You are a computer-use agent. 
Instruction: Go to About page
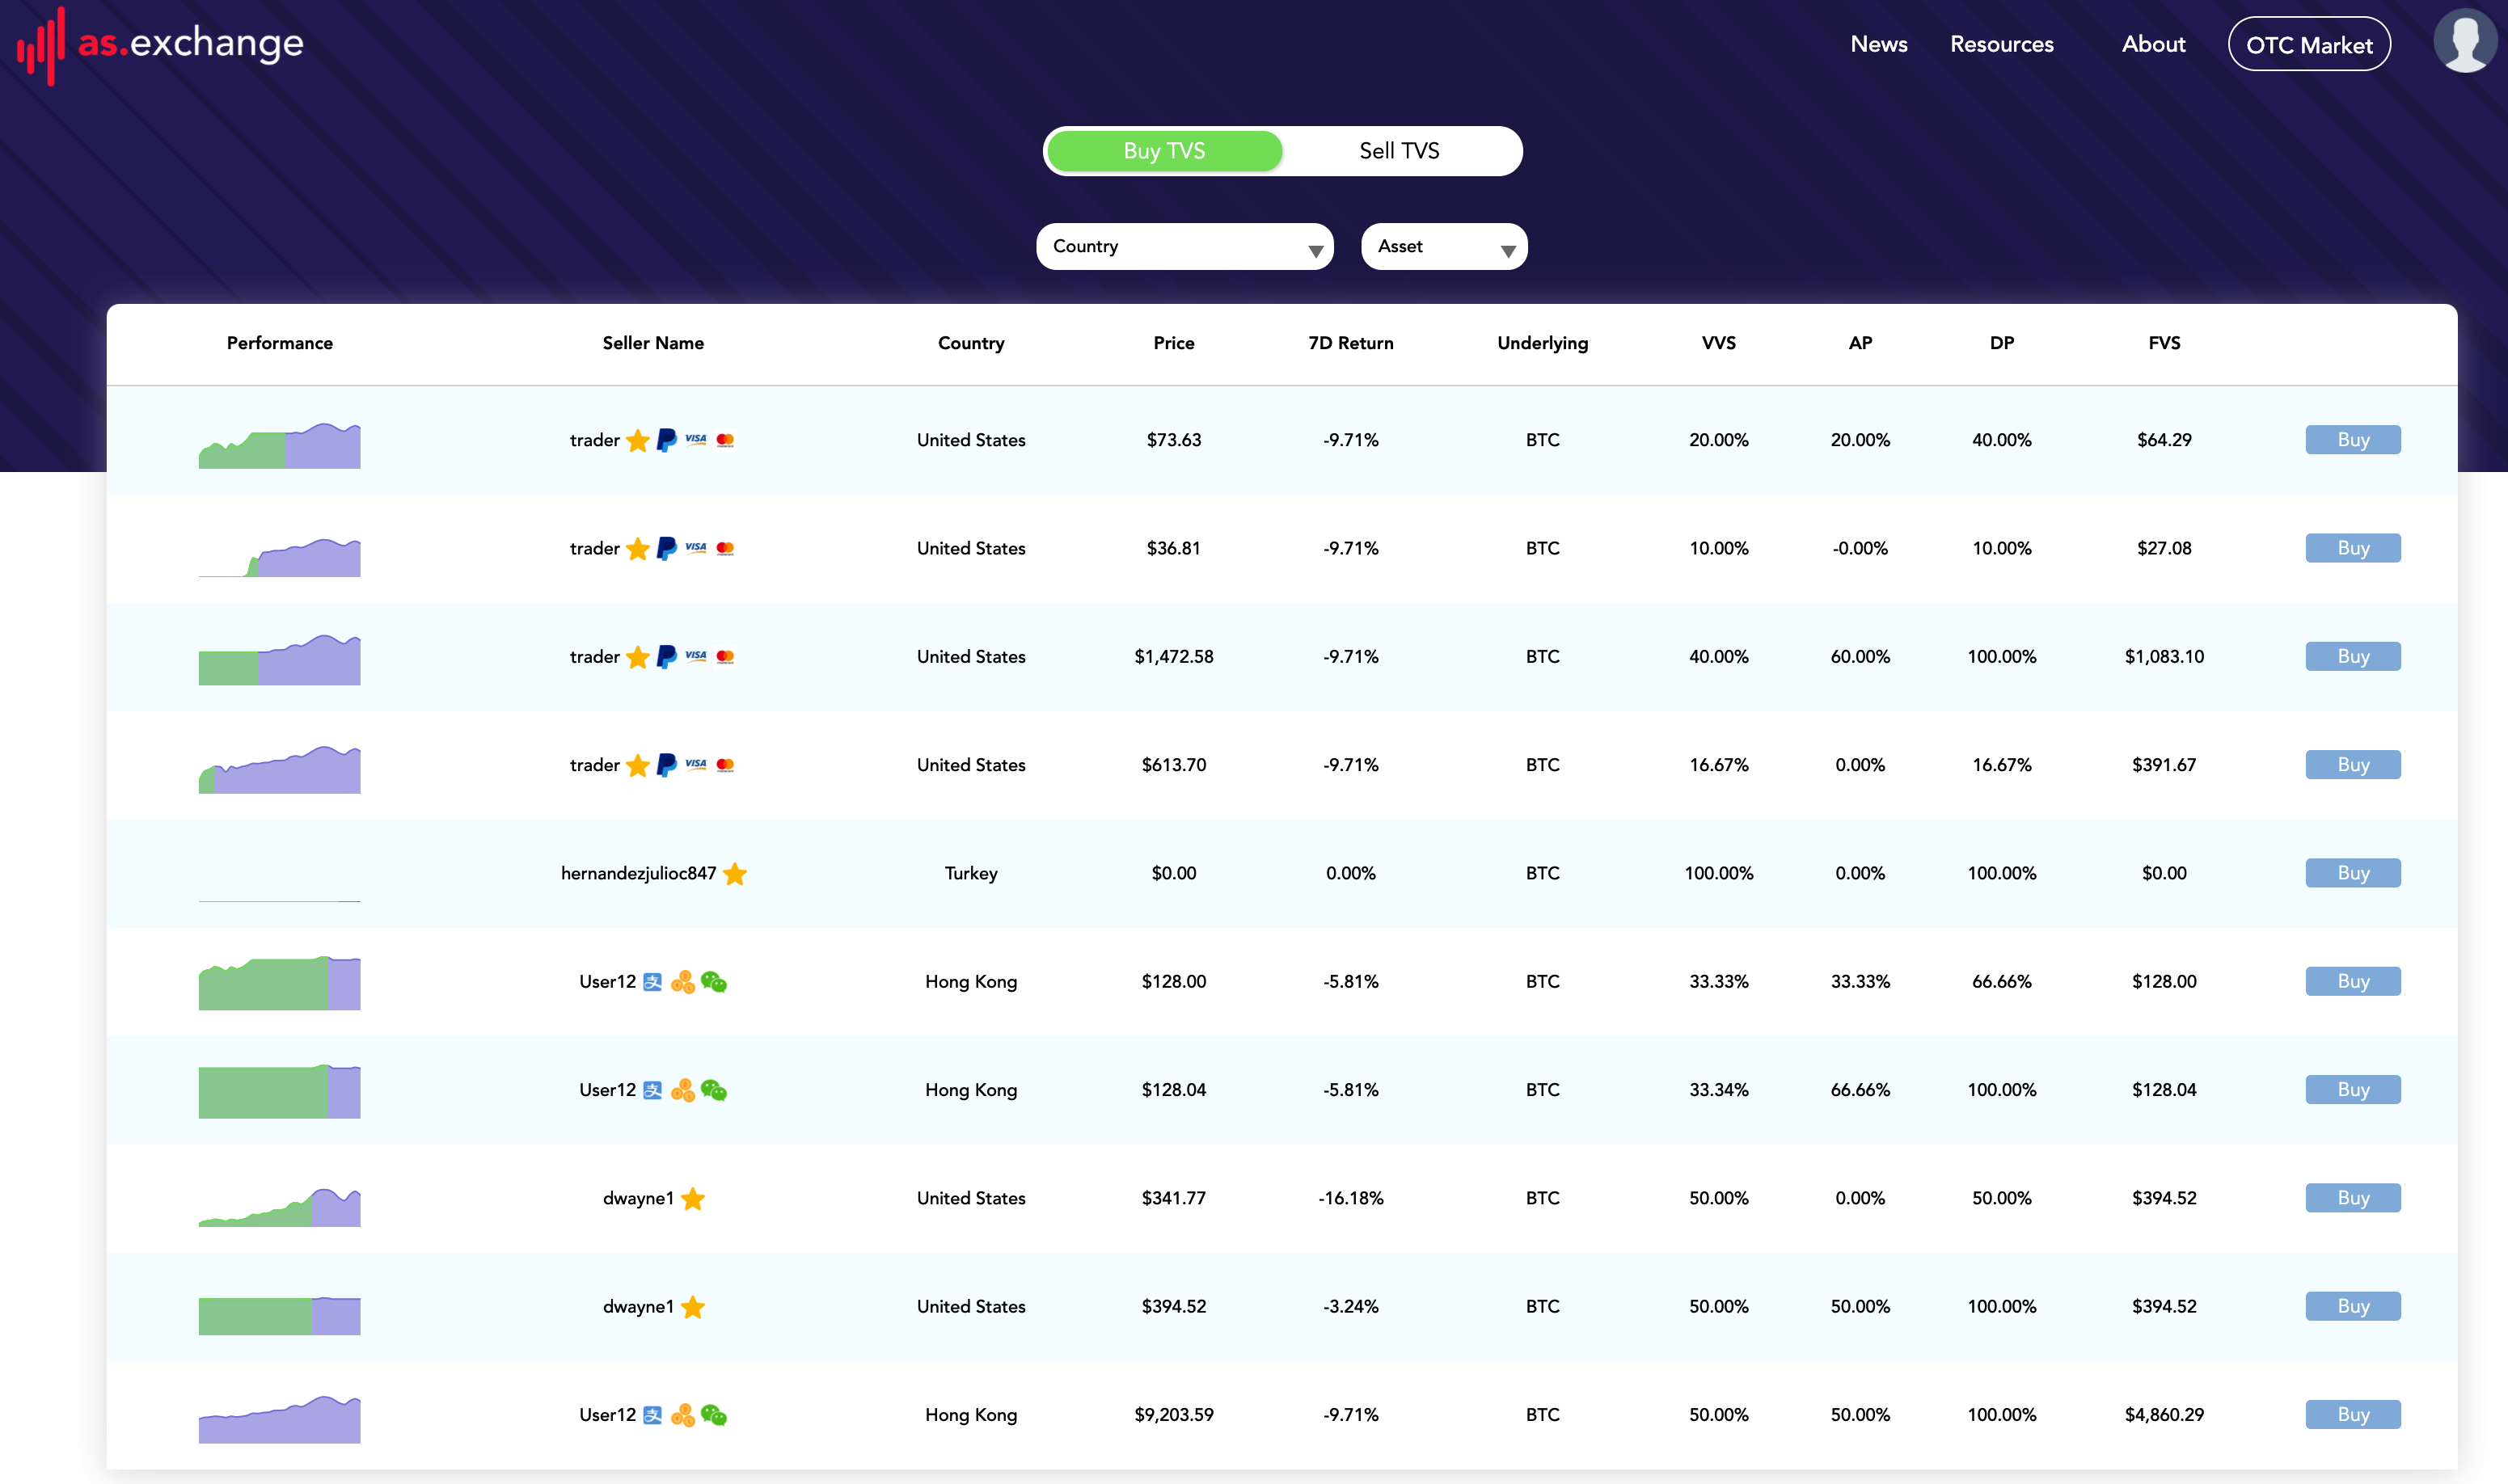(x=2153, y=44)
